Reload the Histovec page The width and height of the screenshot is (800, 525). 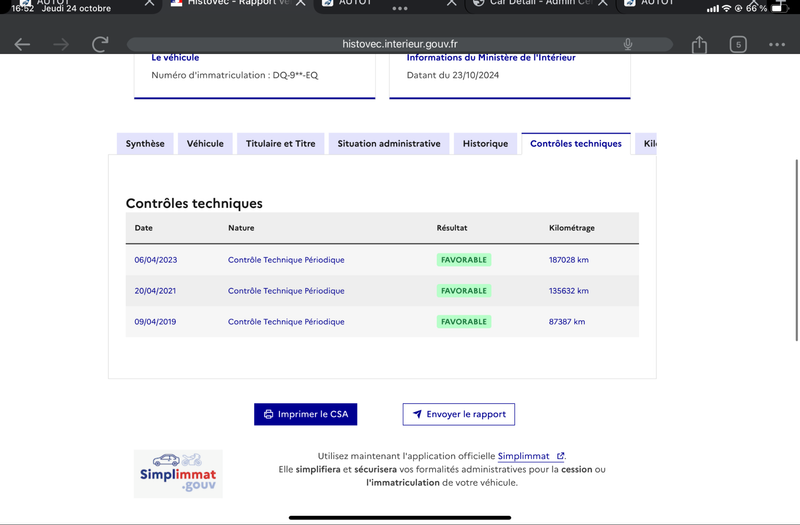click(100, 44)
